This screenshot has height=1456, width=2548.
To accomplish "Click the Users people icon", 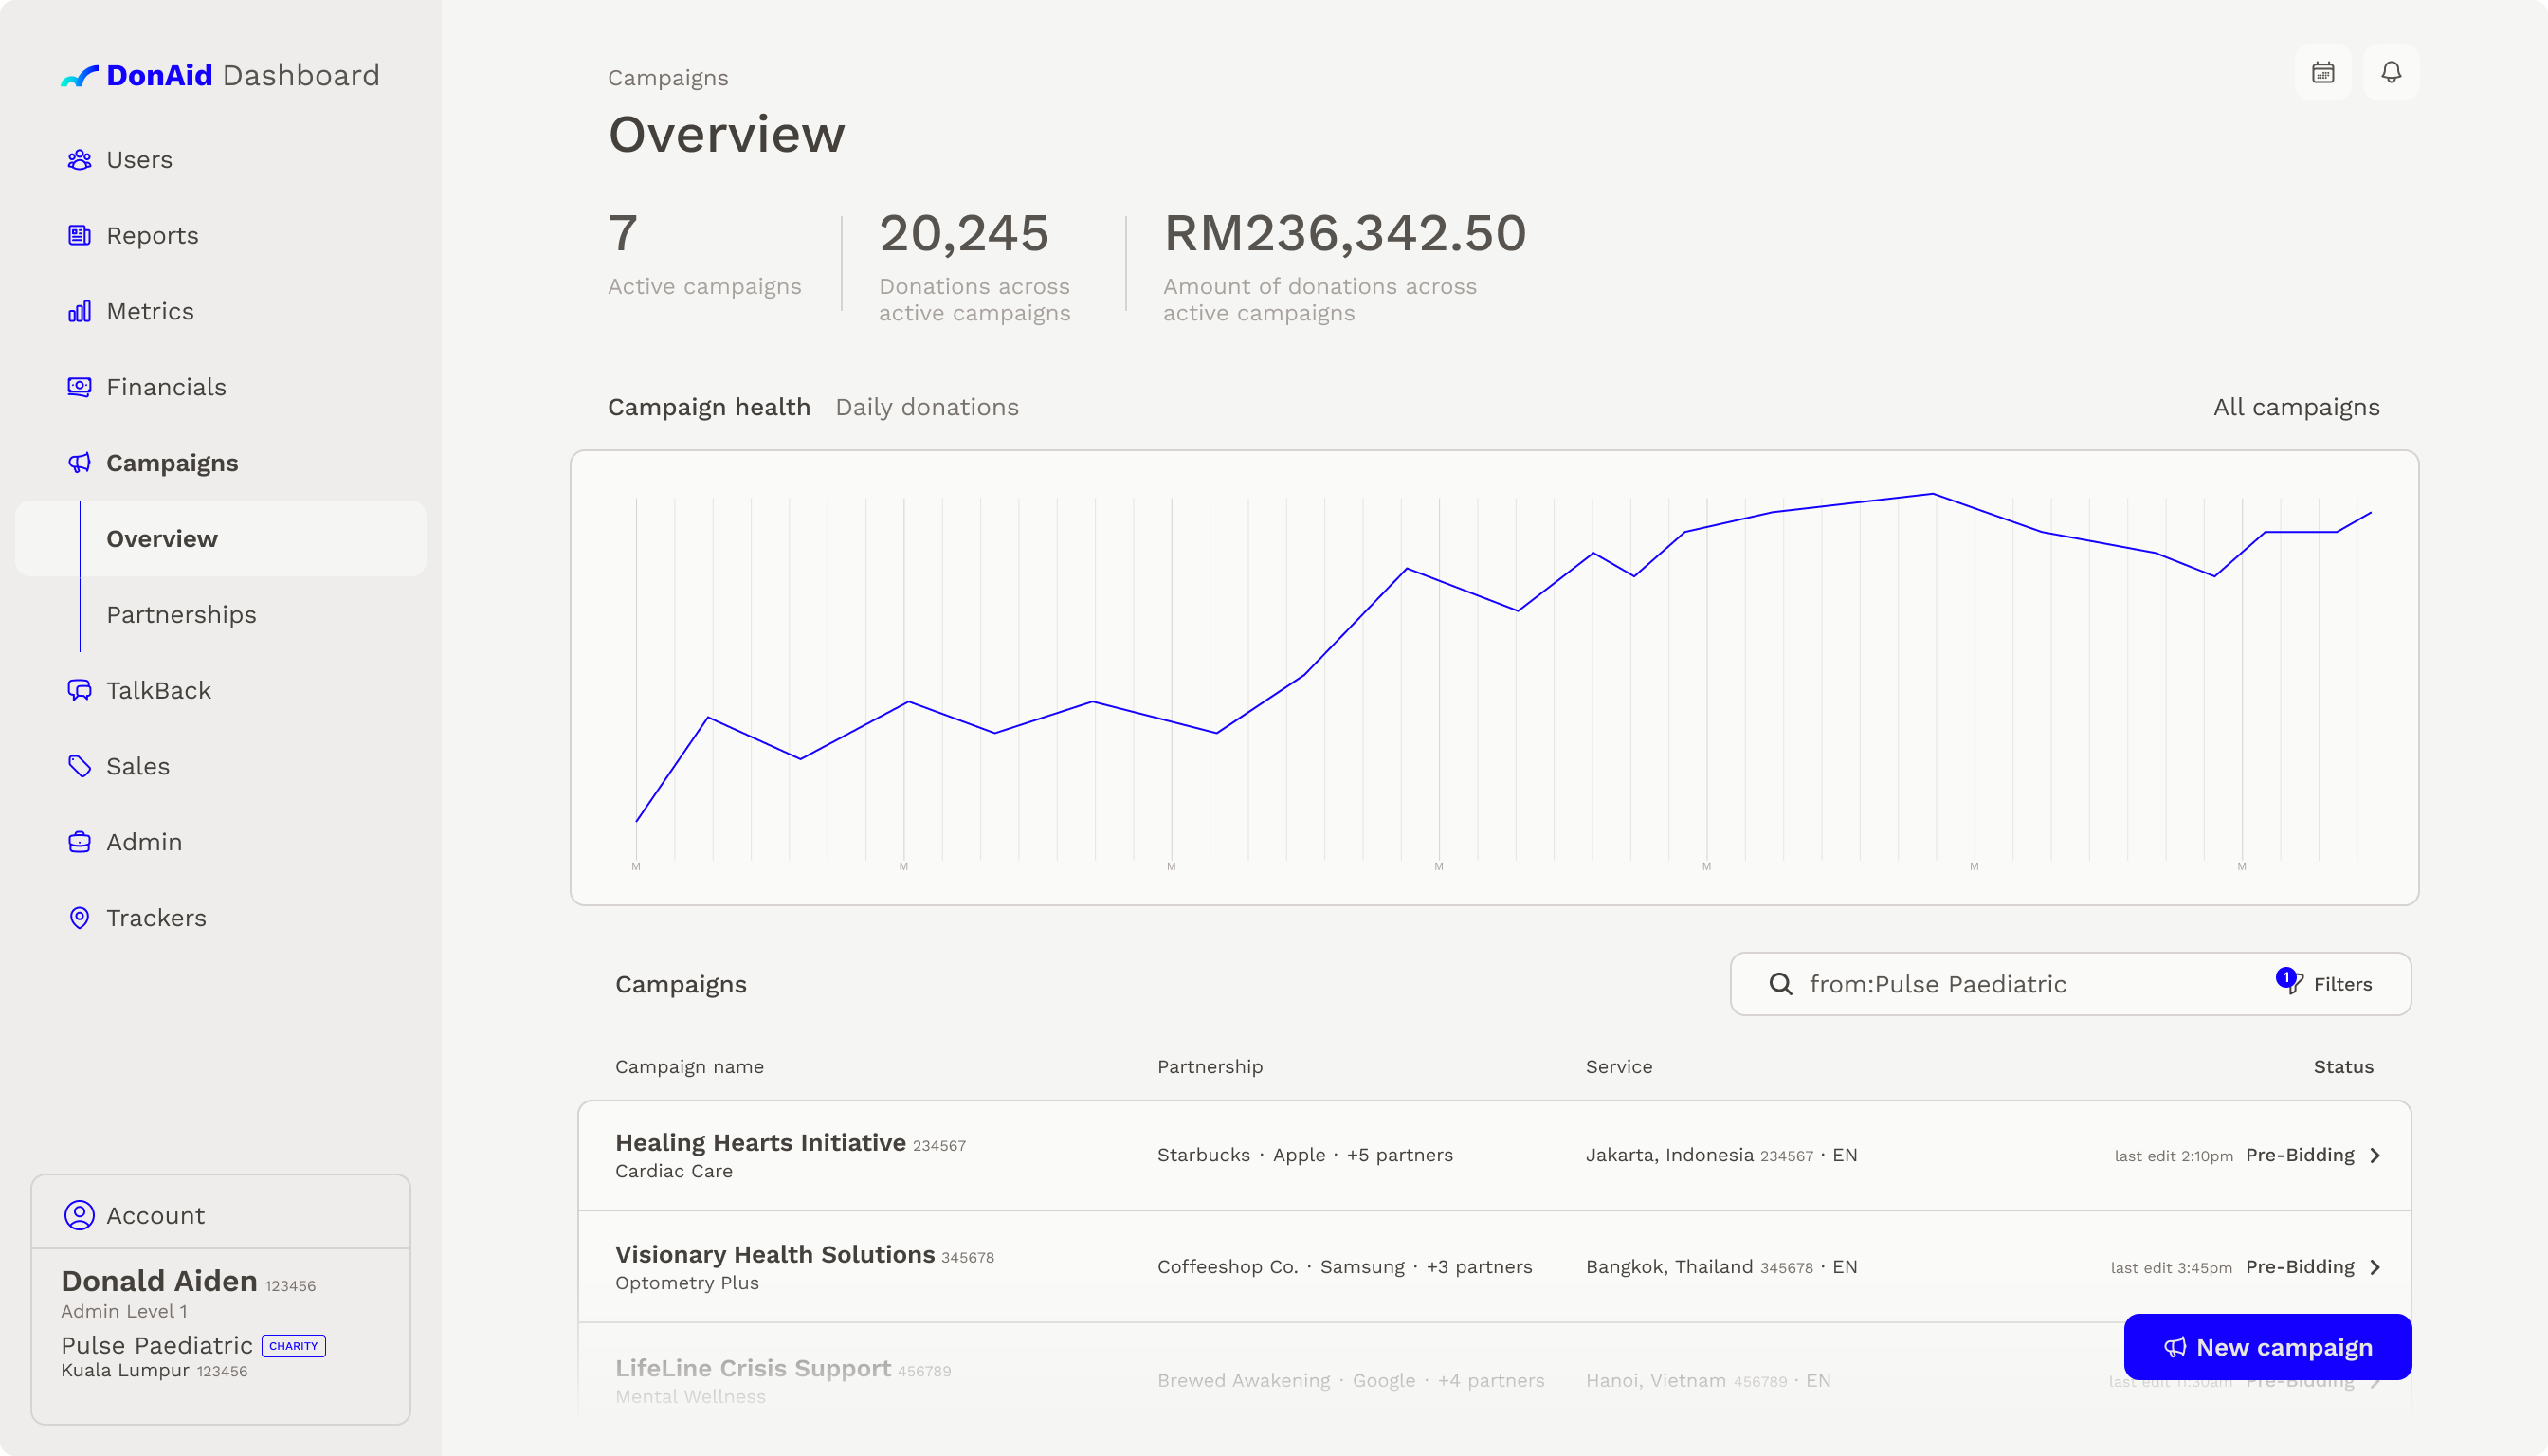I will pyautogui.click(x=79, y=160).
